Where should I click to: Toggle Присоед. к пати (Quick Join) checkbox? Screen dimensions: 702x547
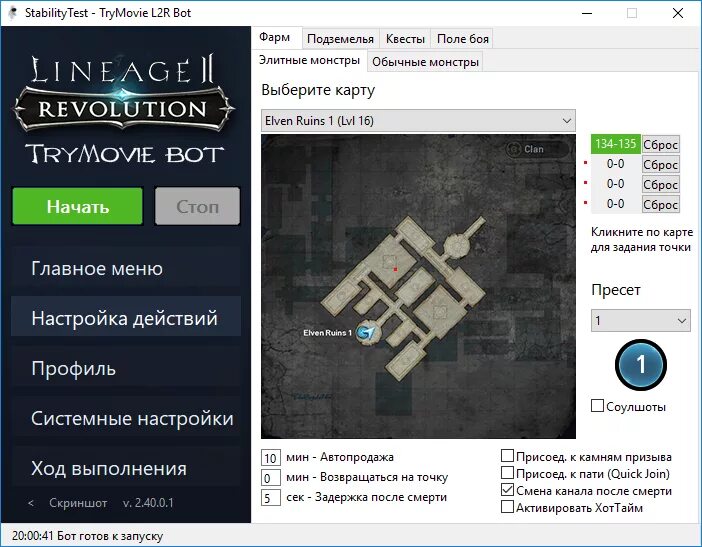click(x=507, y=473)
